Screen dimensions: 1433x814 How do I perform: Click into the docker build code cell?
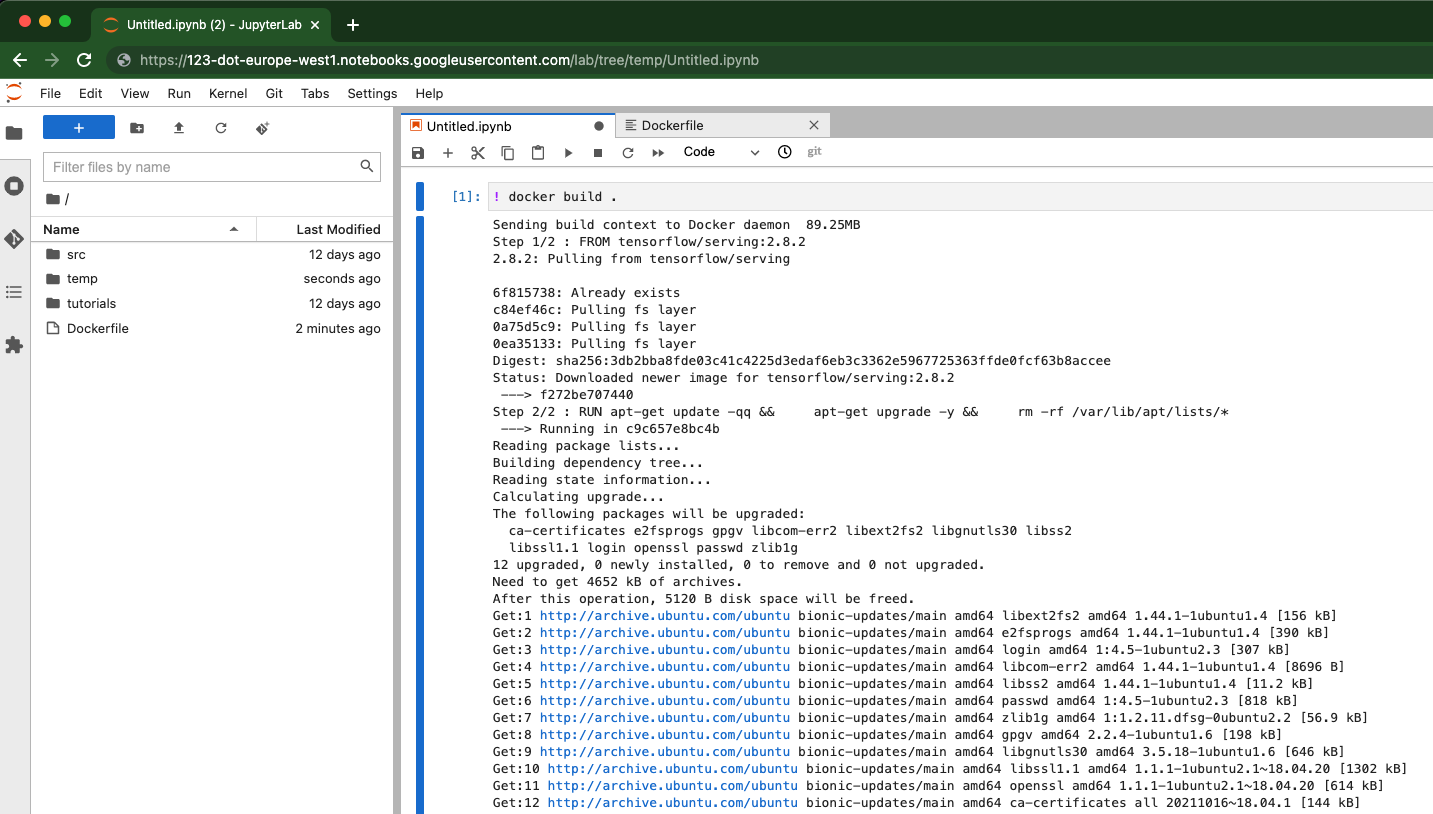click(x=960, y=196)
